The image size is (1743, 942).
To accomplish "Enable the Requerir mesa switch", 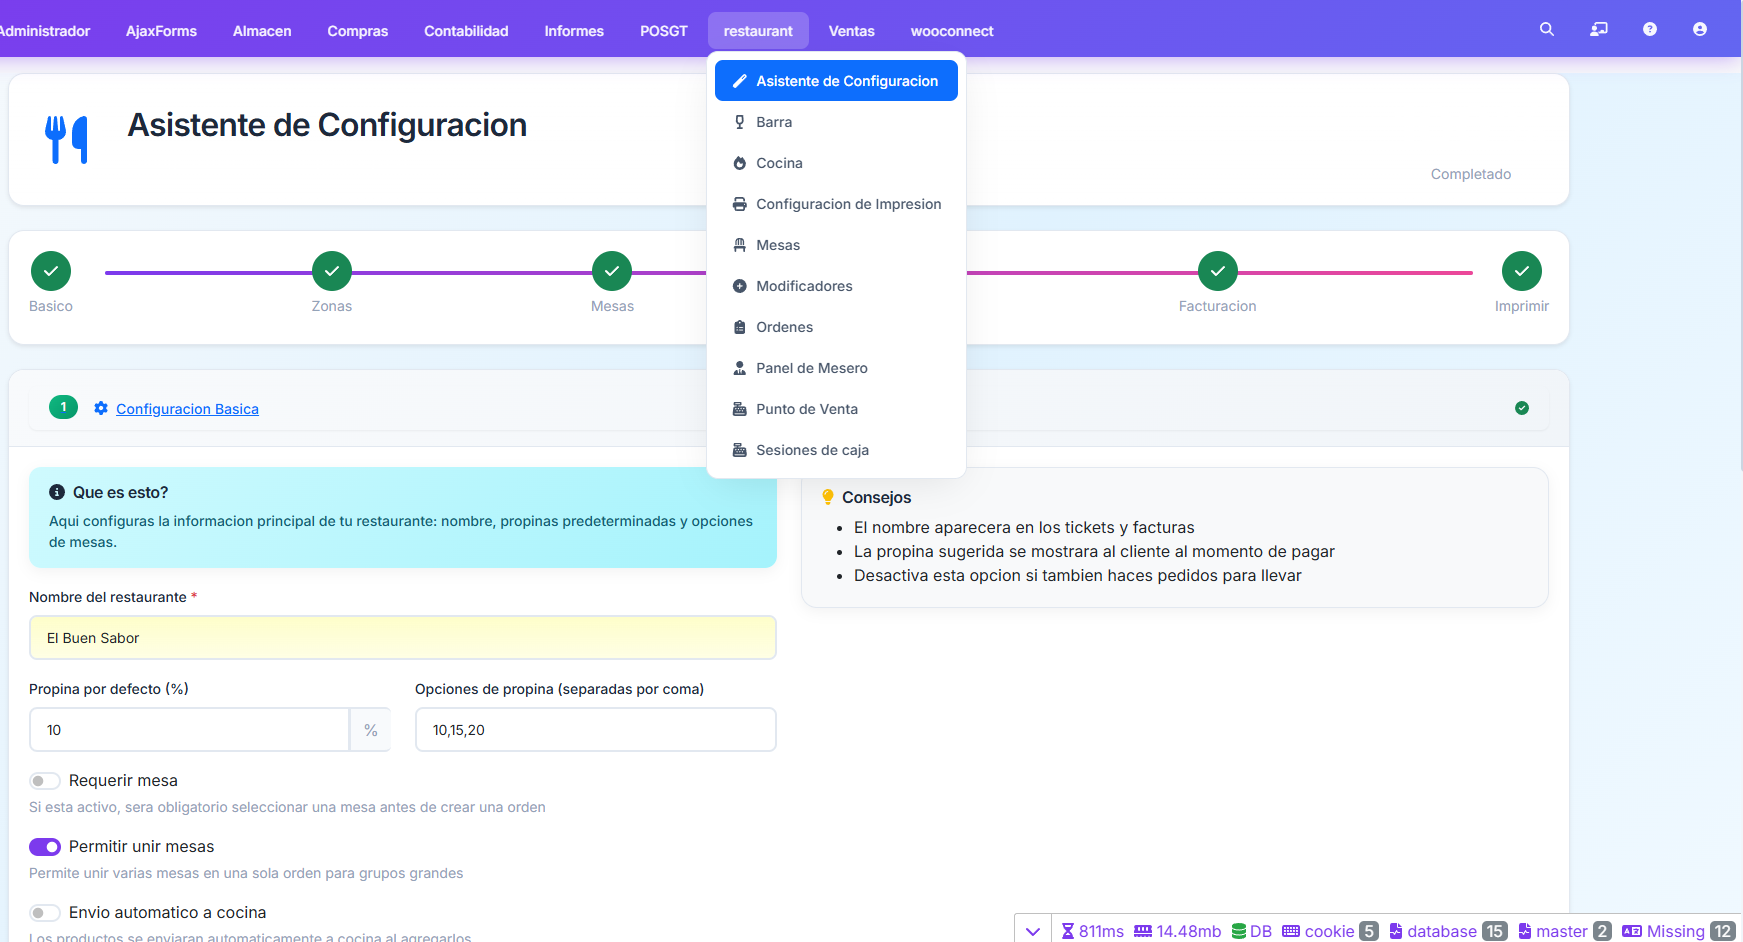I will pyautogui.click(x=45, y=781).
